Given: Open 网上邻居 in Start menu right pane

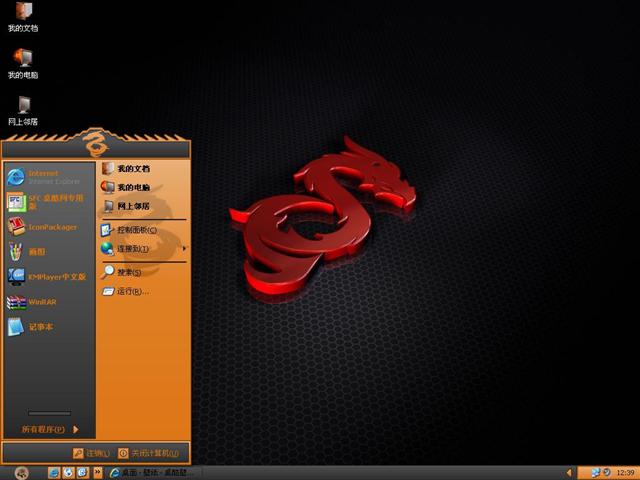Looking at the screenshot, I should pos(144,206).
